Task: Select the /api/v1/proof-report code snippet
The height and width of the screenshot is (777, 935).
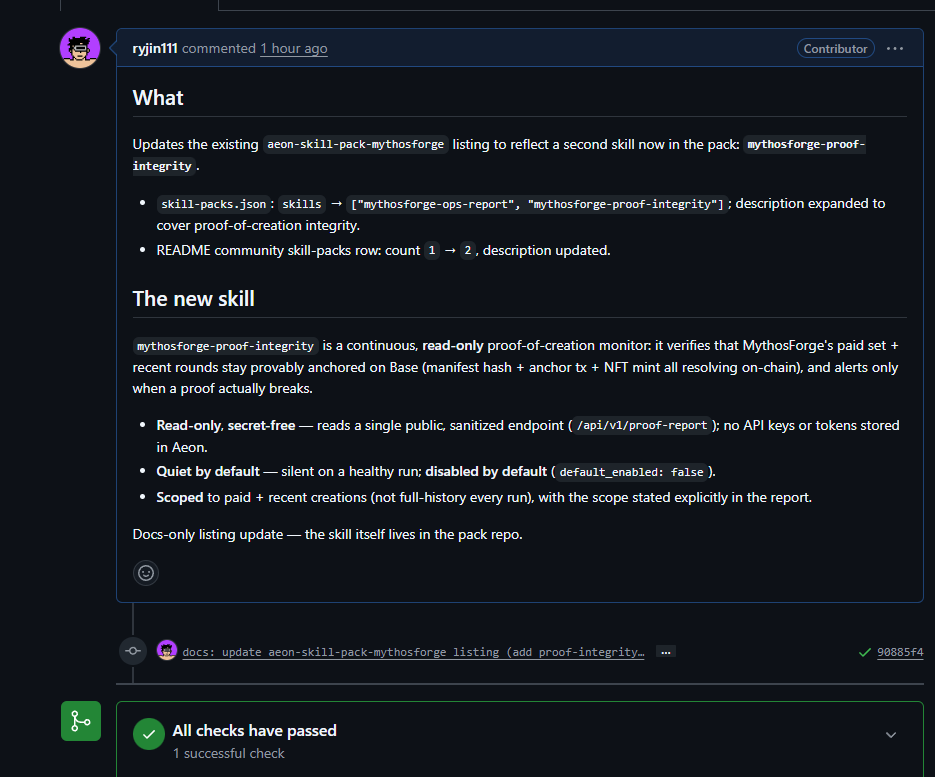Action: point(642,426)
